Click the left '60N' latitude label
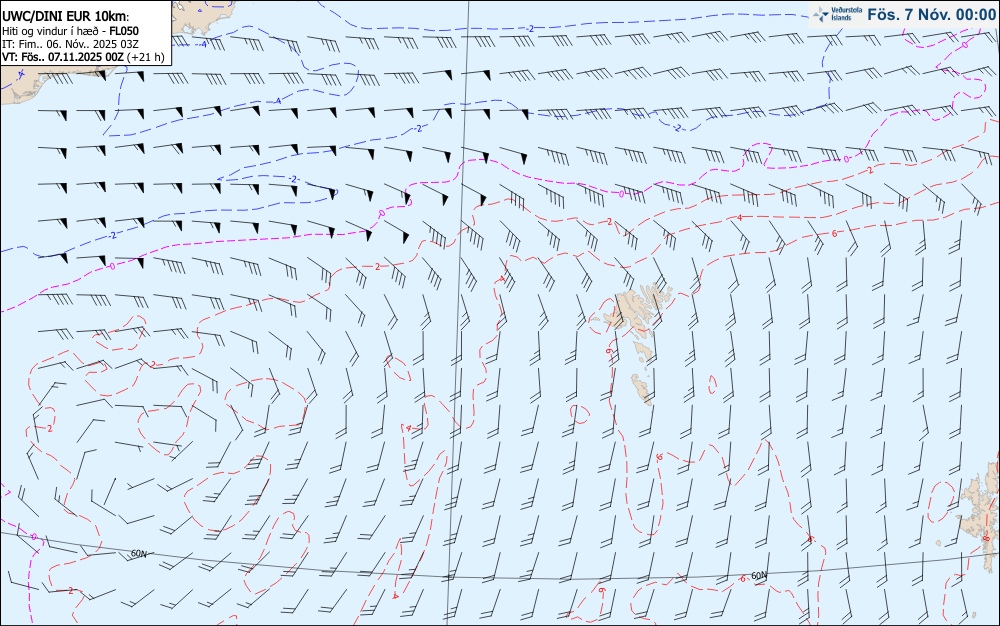Screen dimensions: 1000x626 [x=138, y=554]
